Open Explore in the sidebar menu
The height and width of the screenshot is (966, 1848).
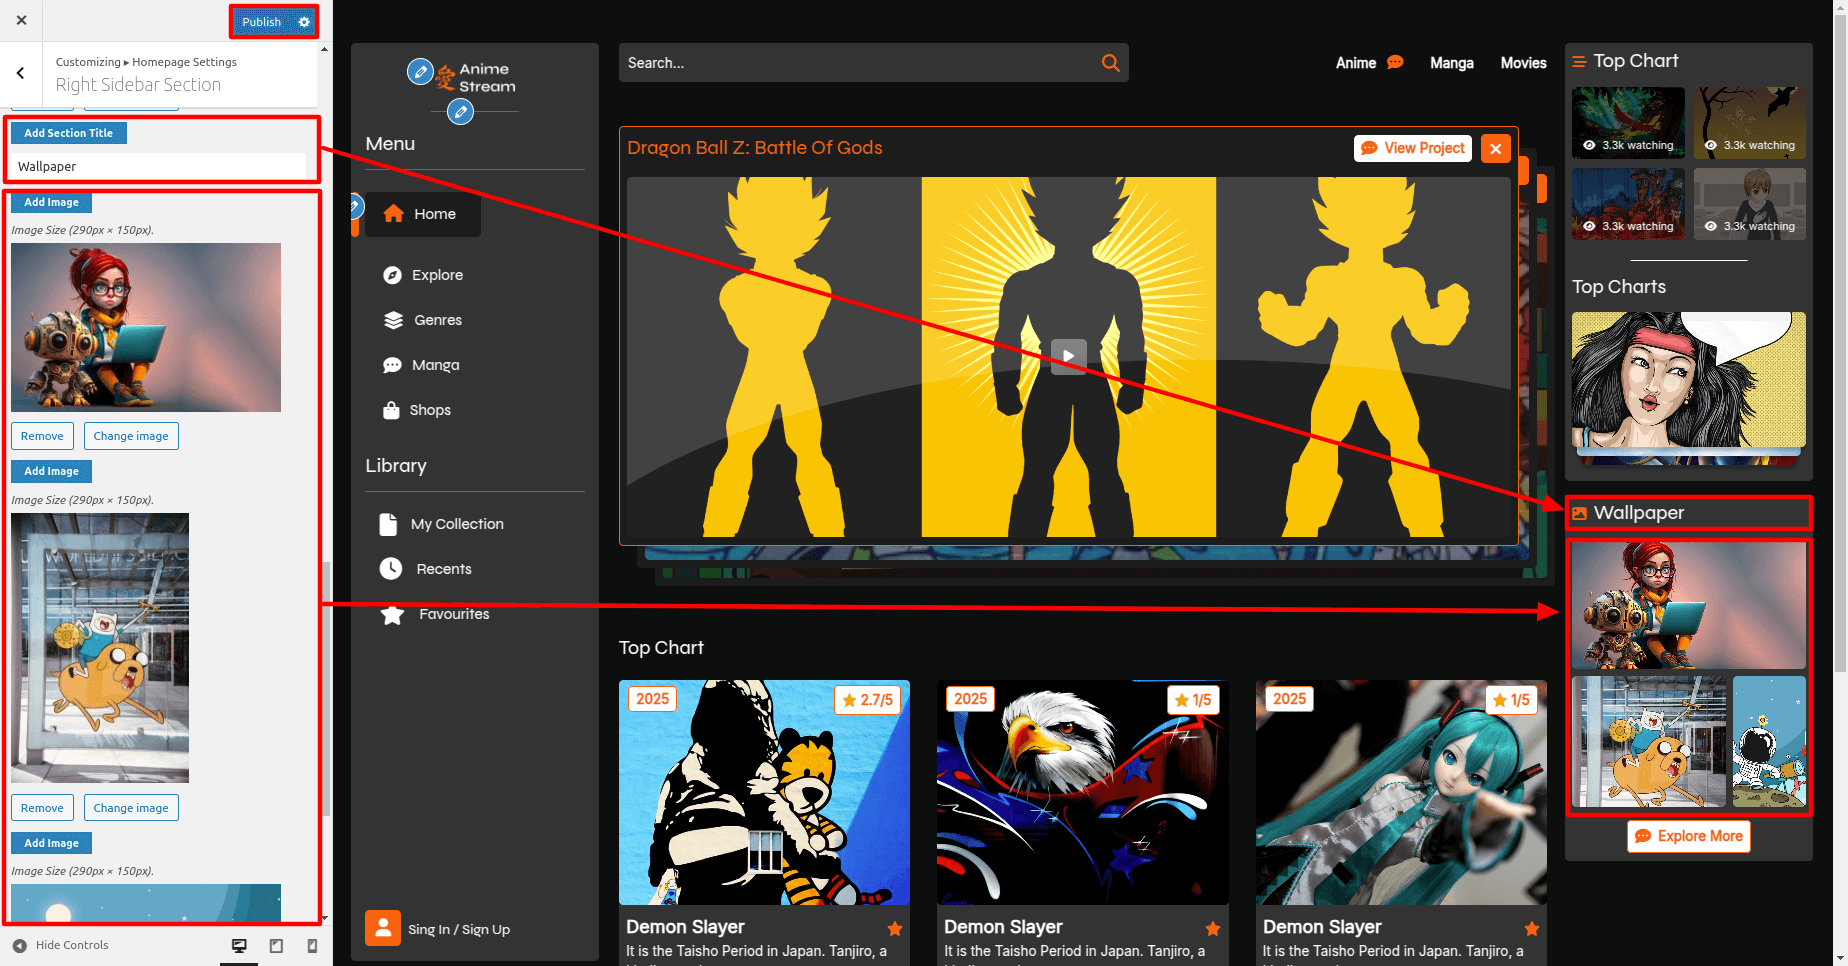pyautogui.click(x=437, y=275)
